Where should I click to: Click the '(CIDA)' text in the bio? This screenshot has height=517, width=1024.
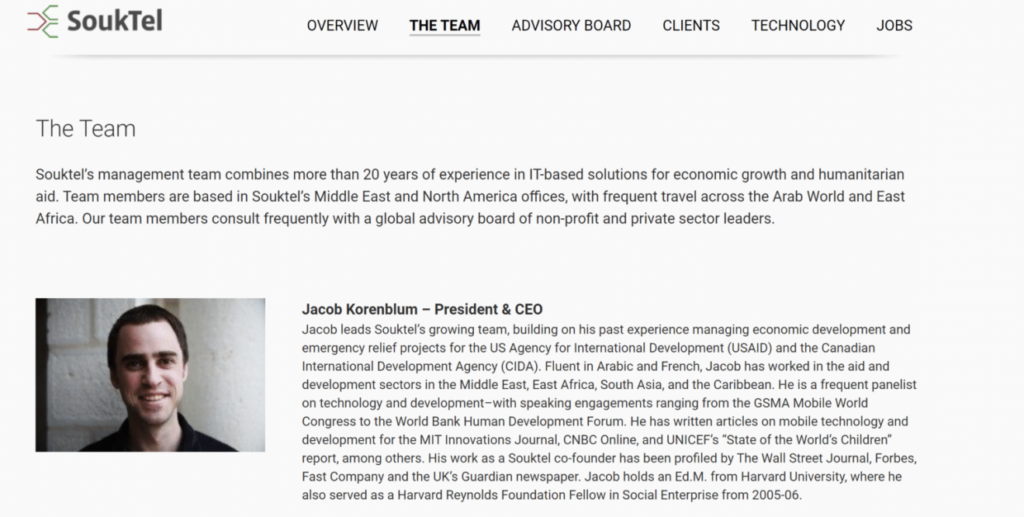520,366
